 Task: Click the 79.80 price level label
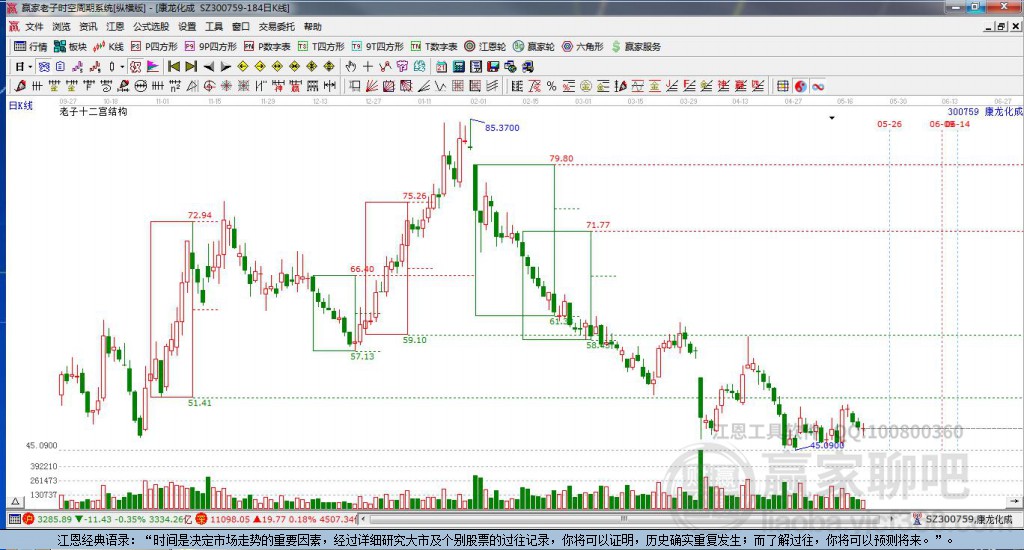tap(561, 159)
